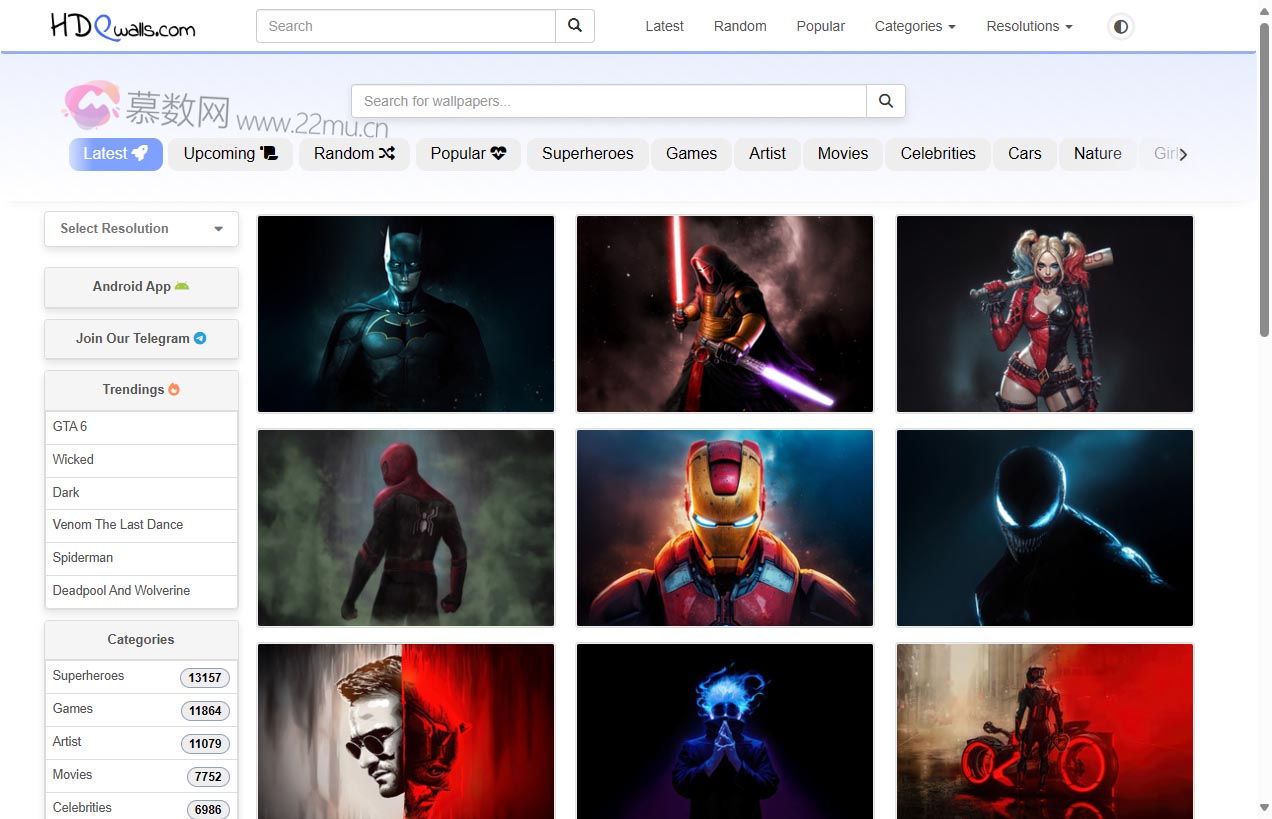This screenshot has height=819, width=1272.
Task: Open the Batman wallpaper thumbnail
Action: pos(406,314)
